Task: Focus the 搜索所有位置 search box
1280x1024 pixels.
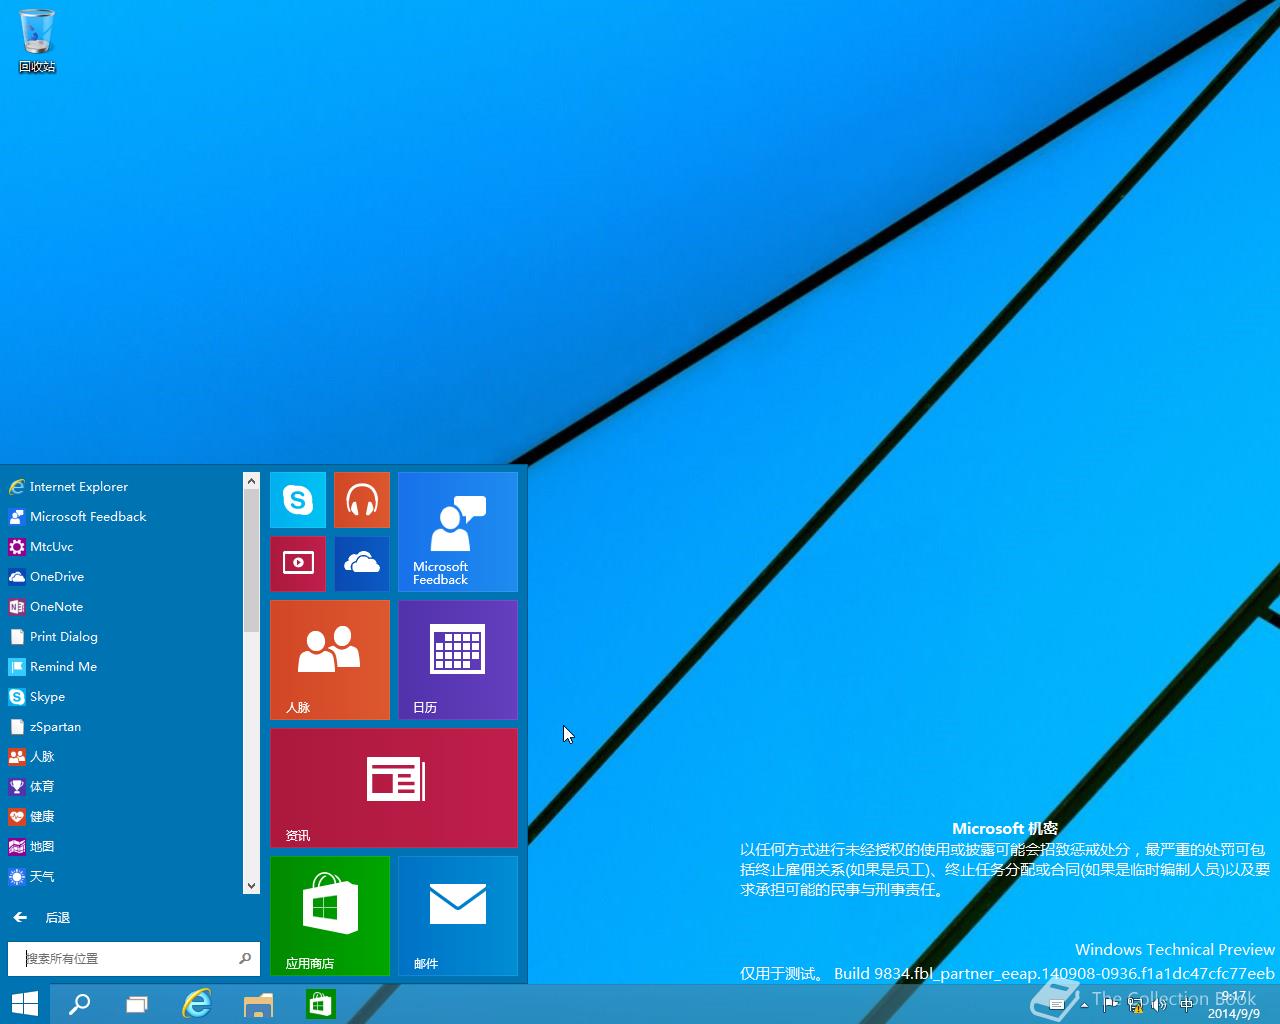Action: [x=134, y=958]
